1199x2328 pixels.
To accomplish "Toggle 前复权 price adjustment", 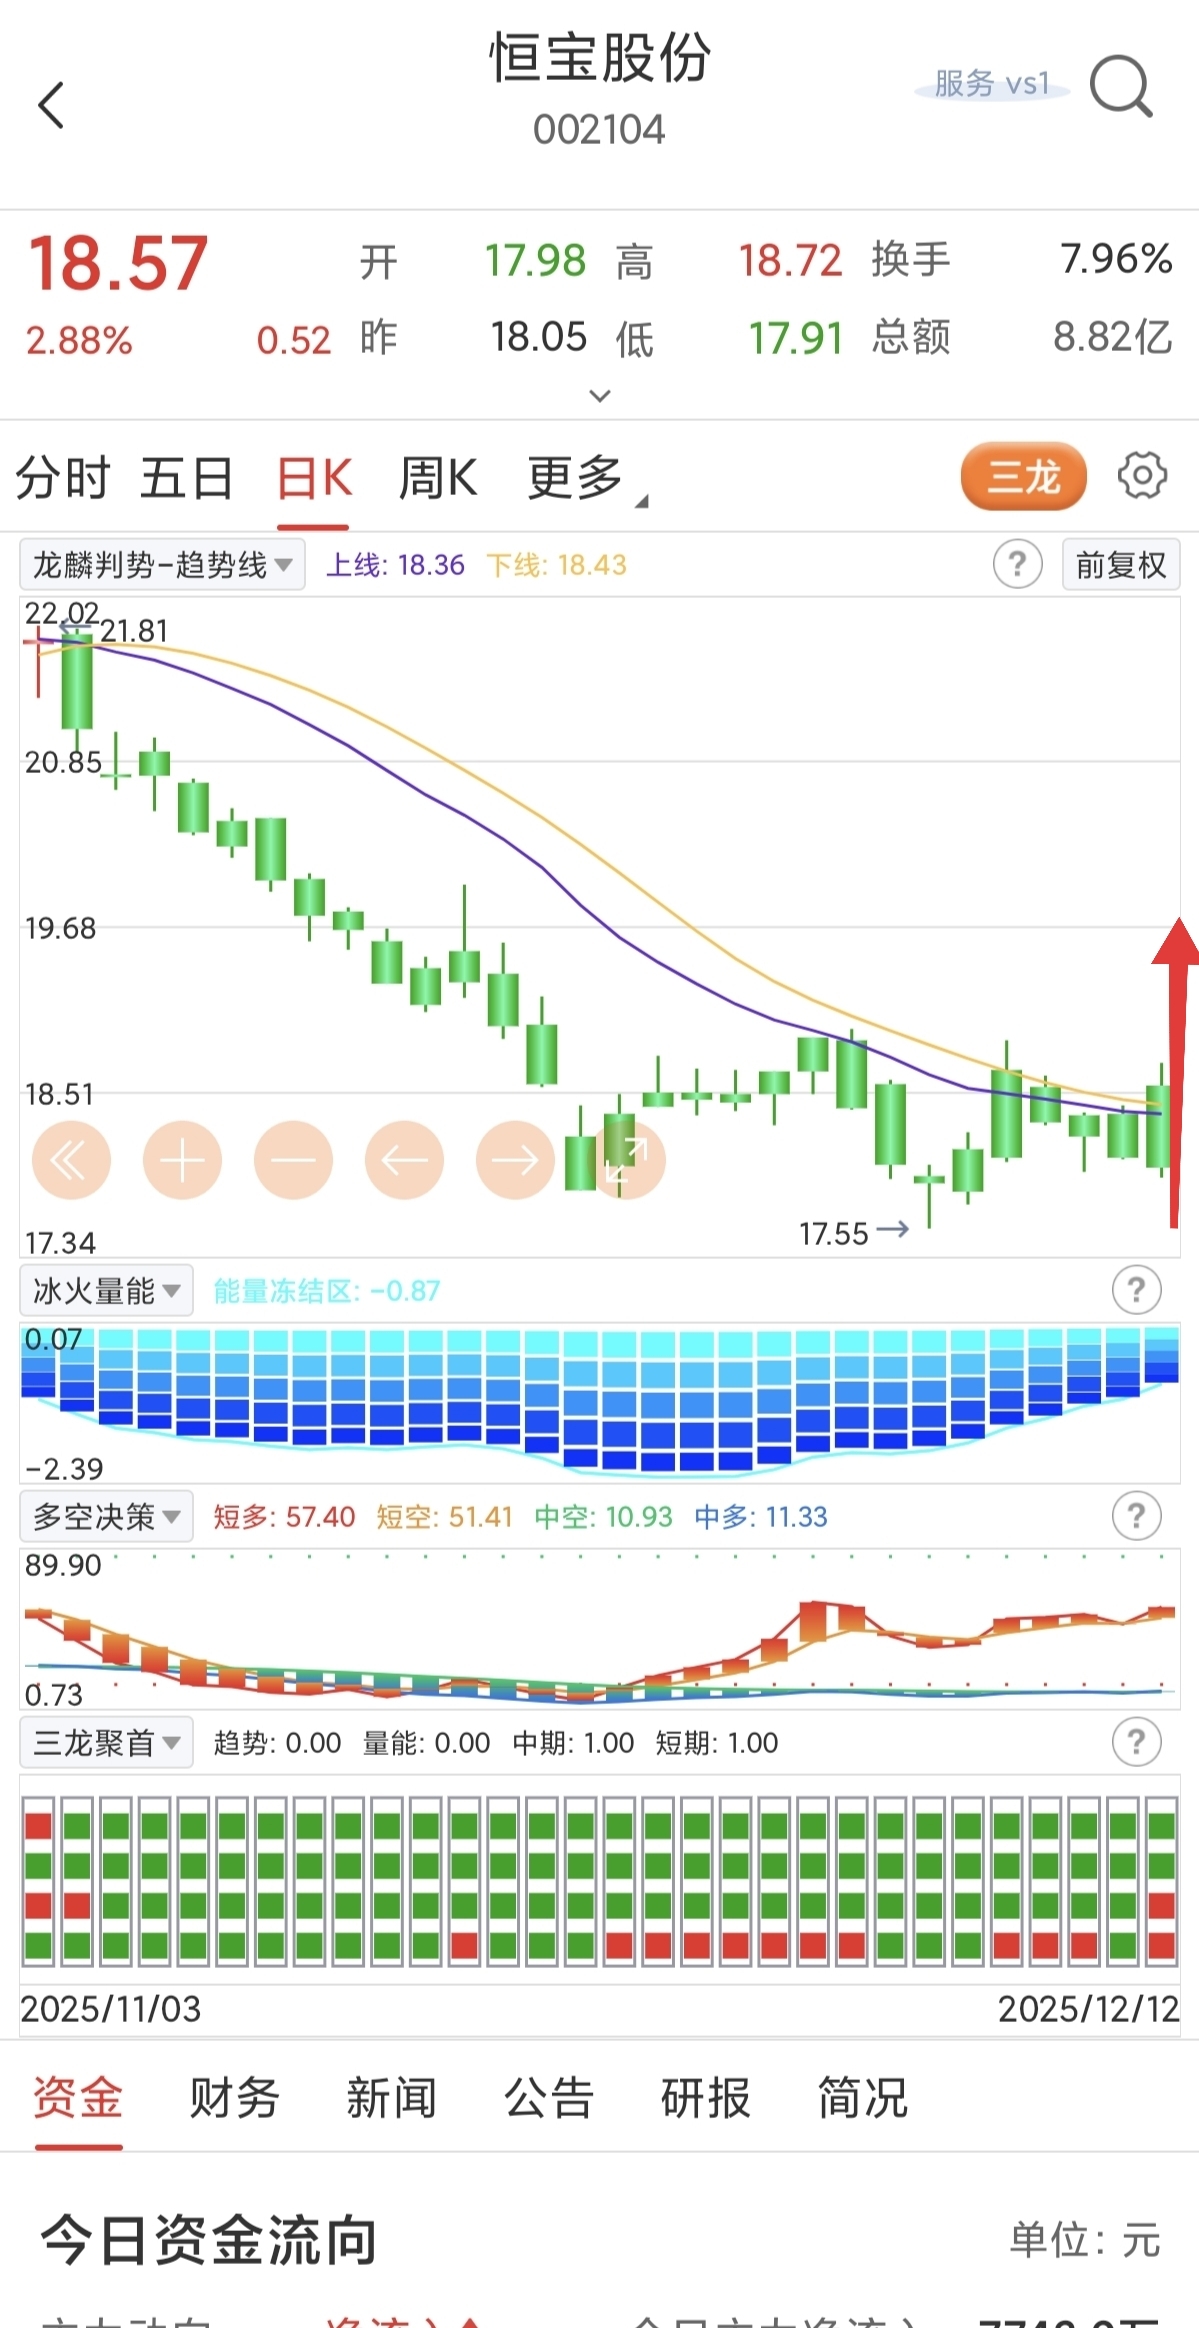I will (1120, 565).
